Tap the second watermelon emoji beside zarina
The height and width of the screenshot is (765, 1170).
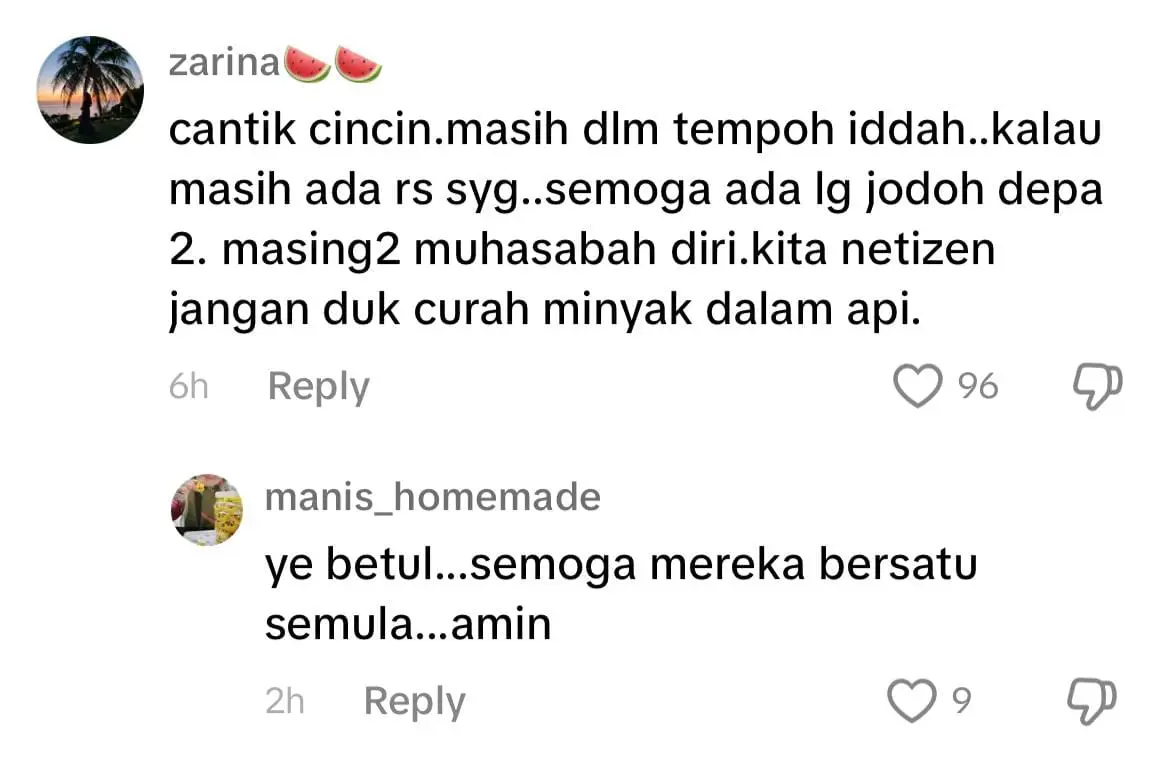click(x=357, y=64)
